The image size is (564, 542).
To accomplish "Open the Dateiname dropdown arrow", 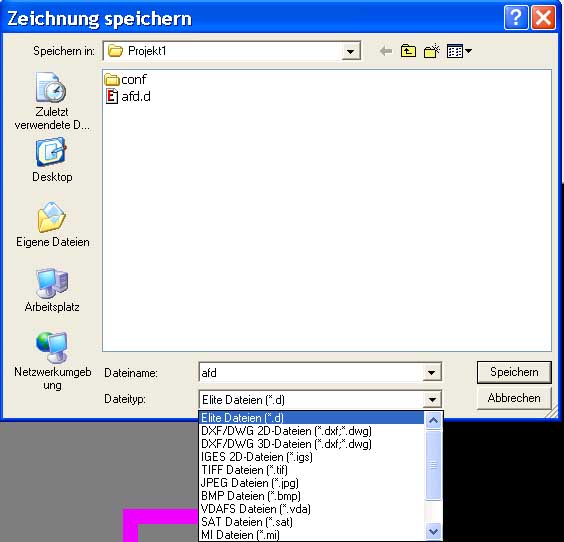I will (432, 372).
